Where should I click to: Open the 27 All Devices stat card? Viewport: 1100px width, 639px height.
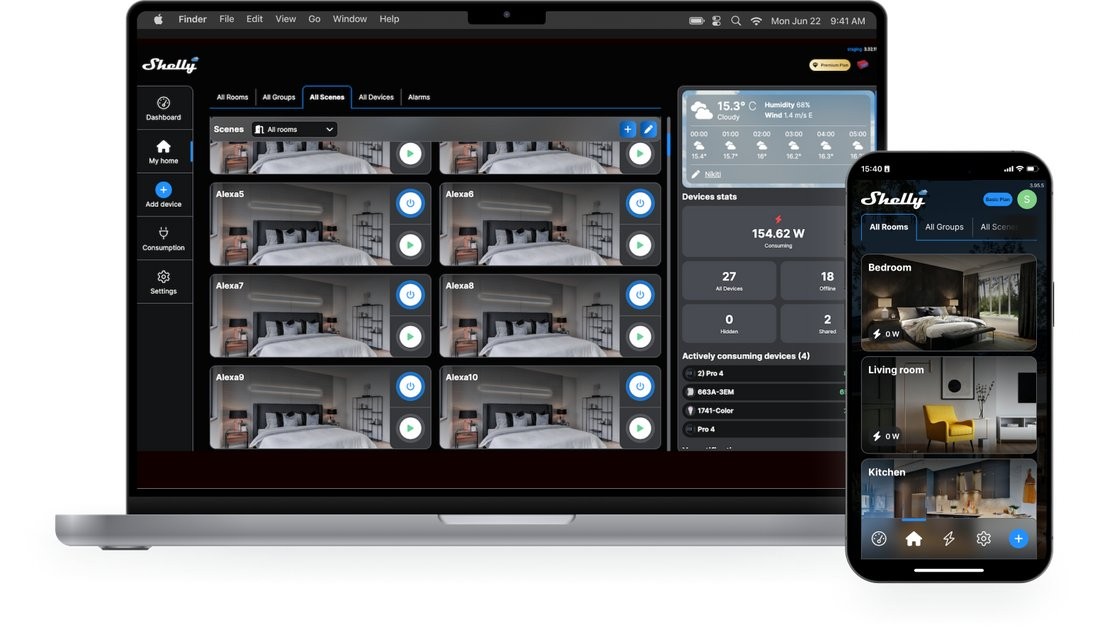pos(729,281)
